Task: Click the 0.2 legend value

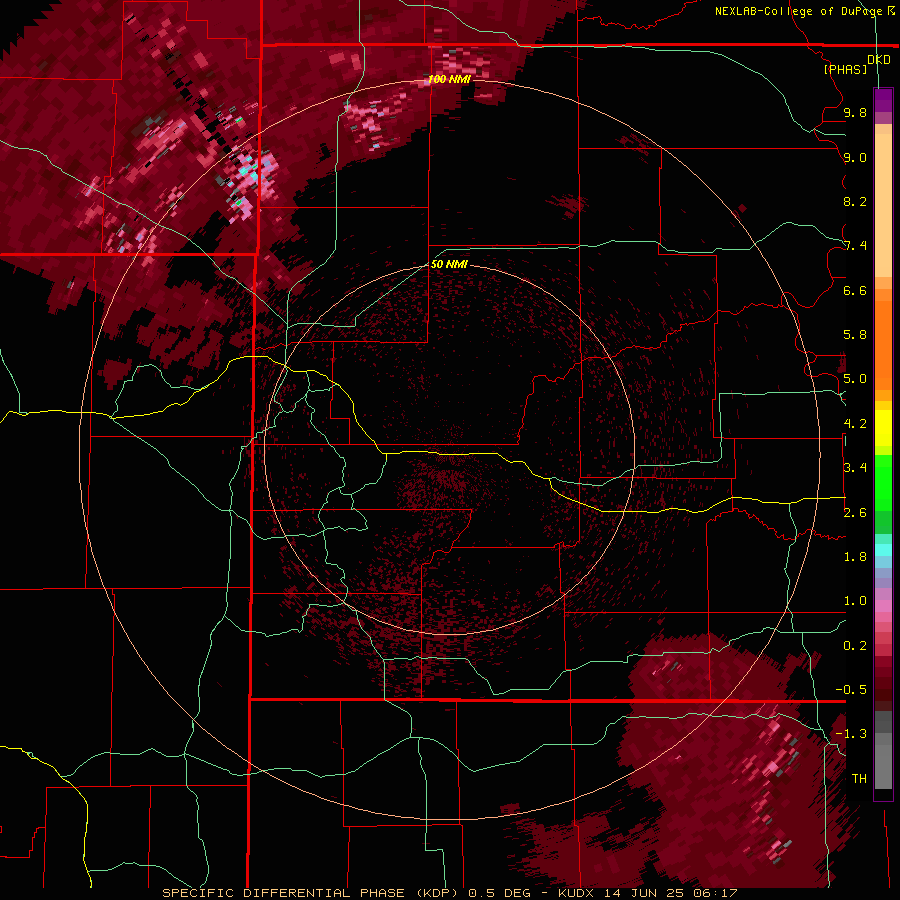Action: [x=855, y=646]
